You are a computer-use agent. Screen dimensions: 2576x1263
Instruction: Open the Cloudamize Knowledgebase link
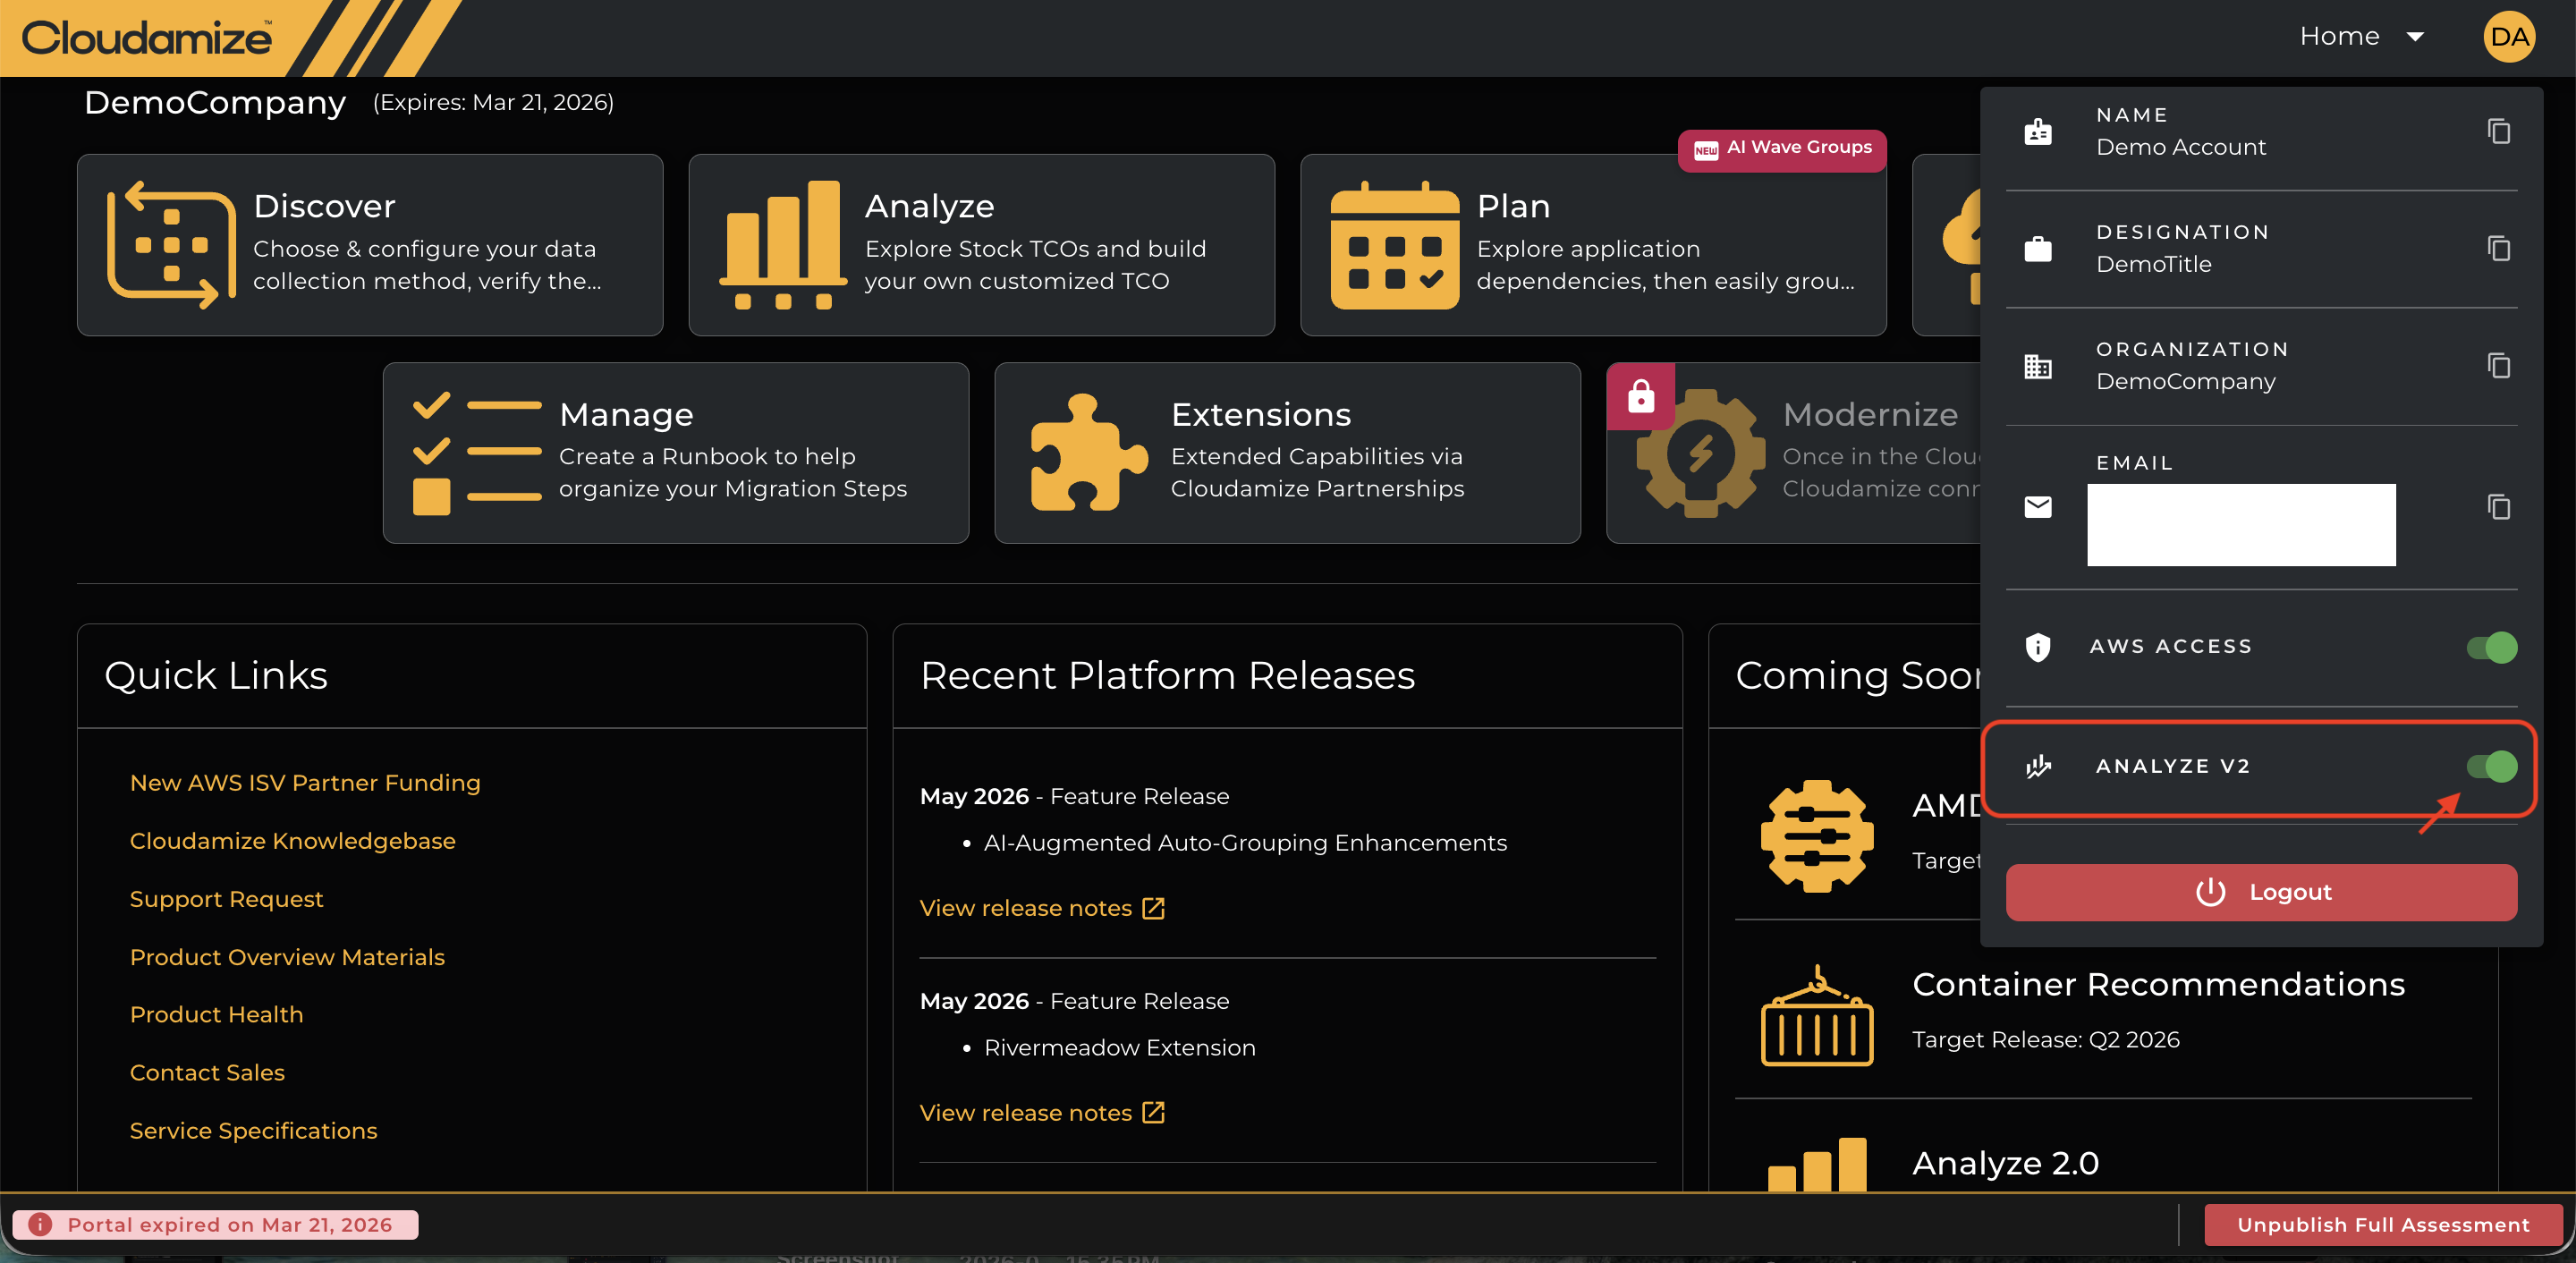(x=292, y=841)
